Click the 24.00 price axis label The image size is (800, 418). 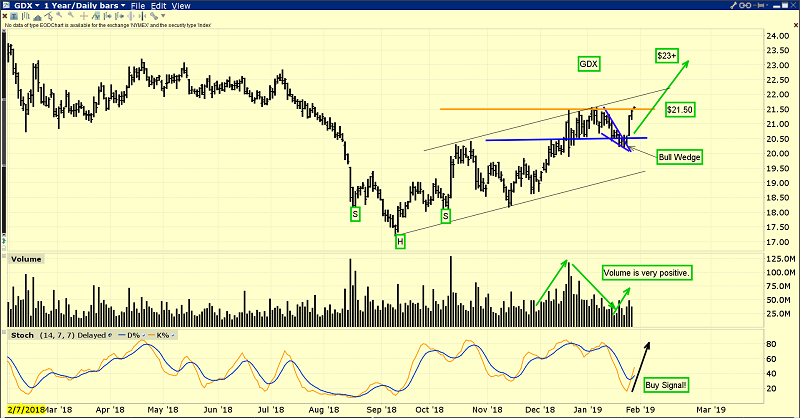tap(778, 36)
